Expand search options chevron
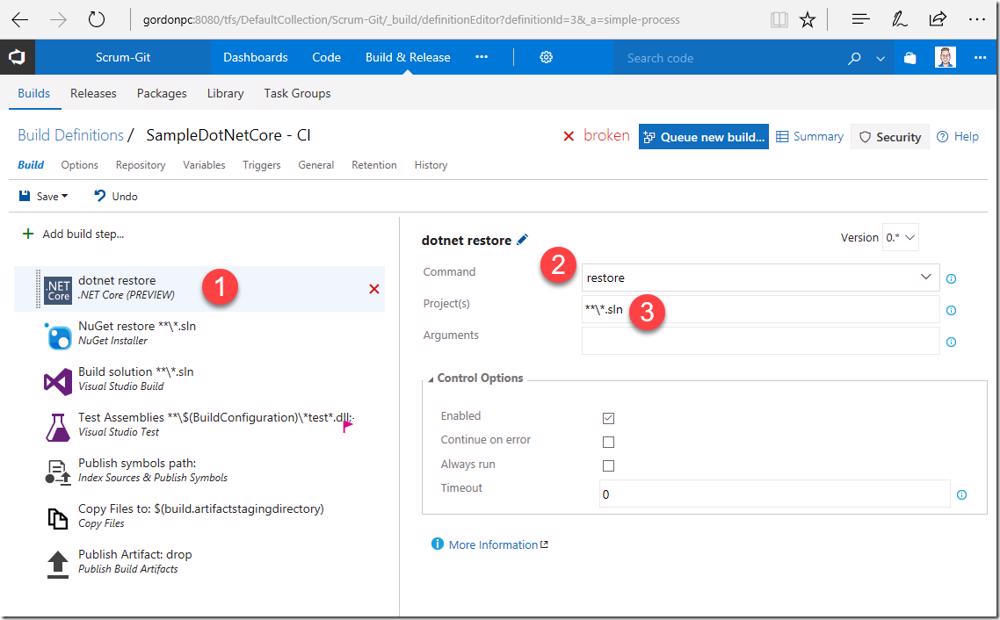This screenshot has width=1000, height=620. 880,59
